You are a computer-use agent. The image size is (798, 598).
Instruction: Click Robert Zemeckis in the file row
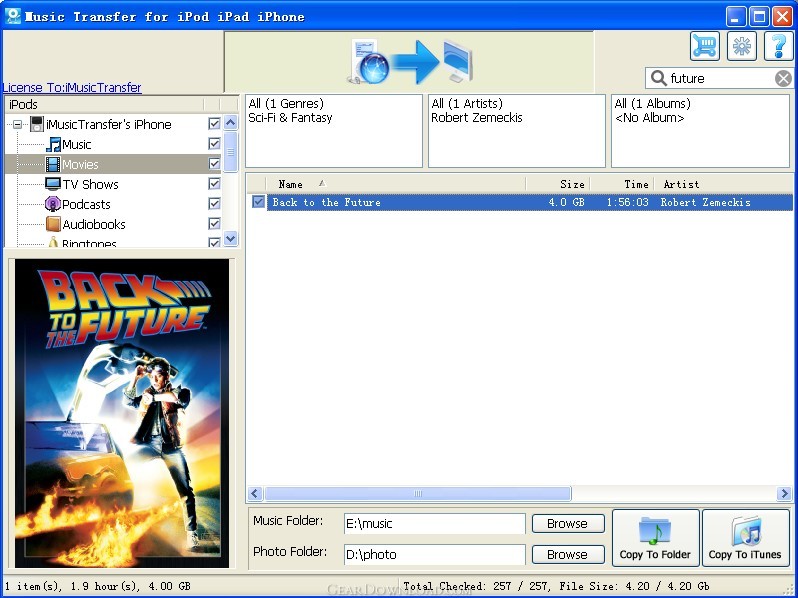tap(705, 202)
